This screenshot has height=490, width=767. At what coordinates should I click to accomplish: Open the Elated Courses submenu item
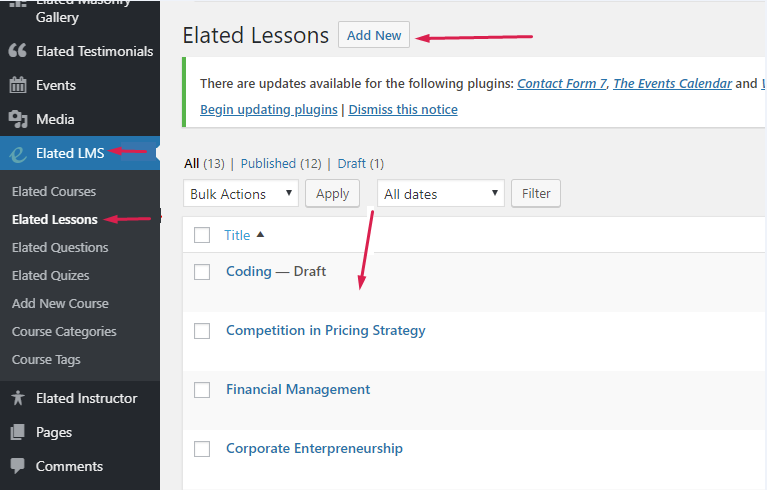tap(54, 191)
